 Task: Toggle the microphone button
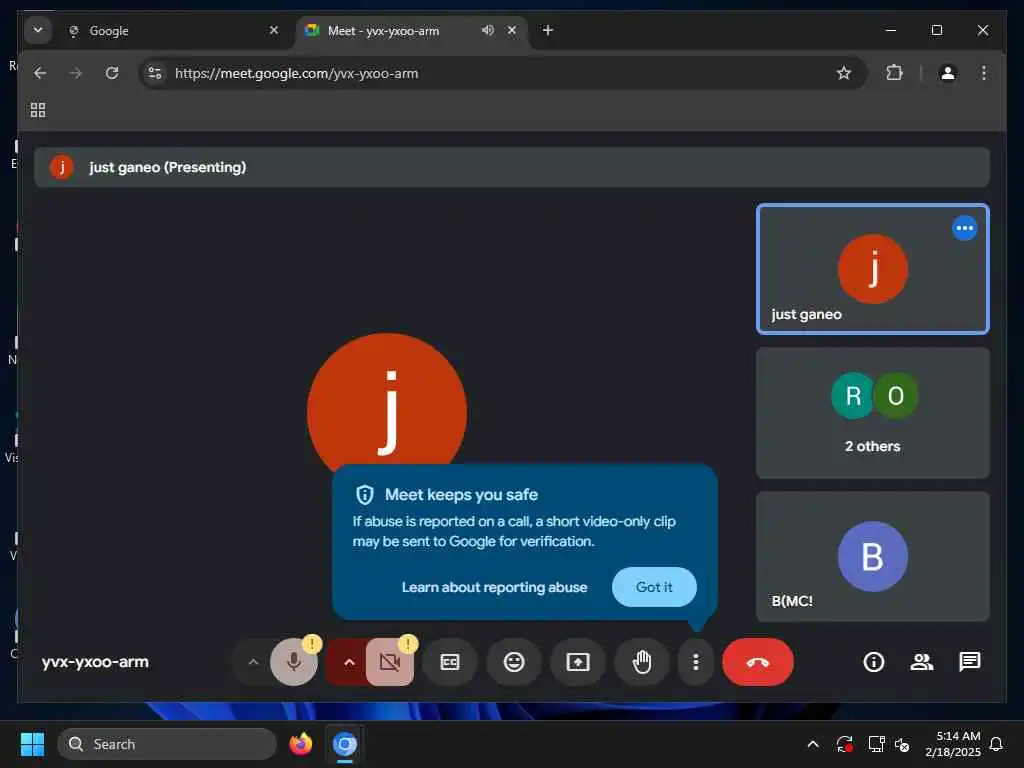294,662
